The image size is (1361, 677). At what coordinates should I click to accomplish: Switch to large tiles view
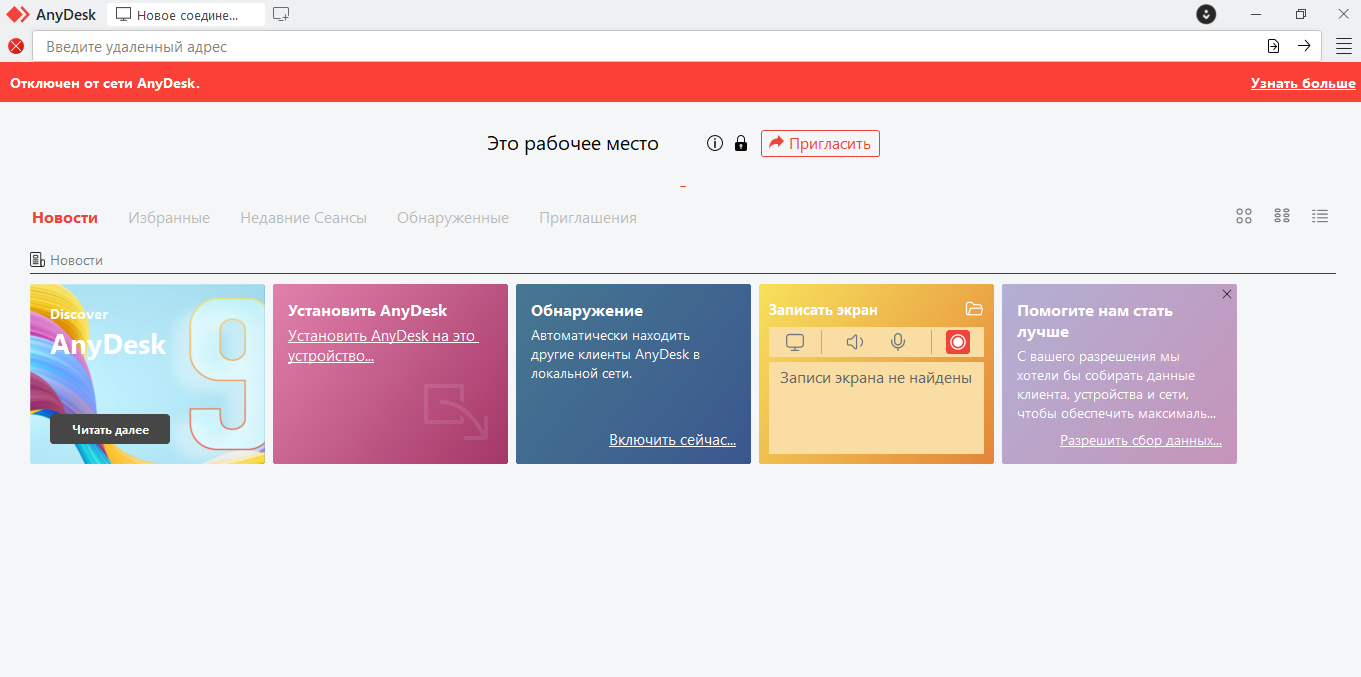click(x=1244, y=216)
